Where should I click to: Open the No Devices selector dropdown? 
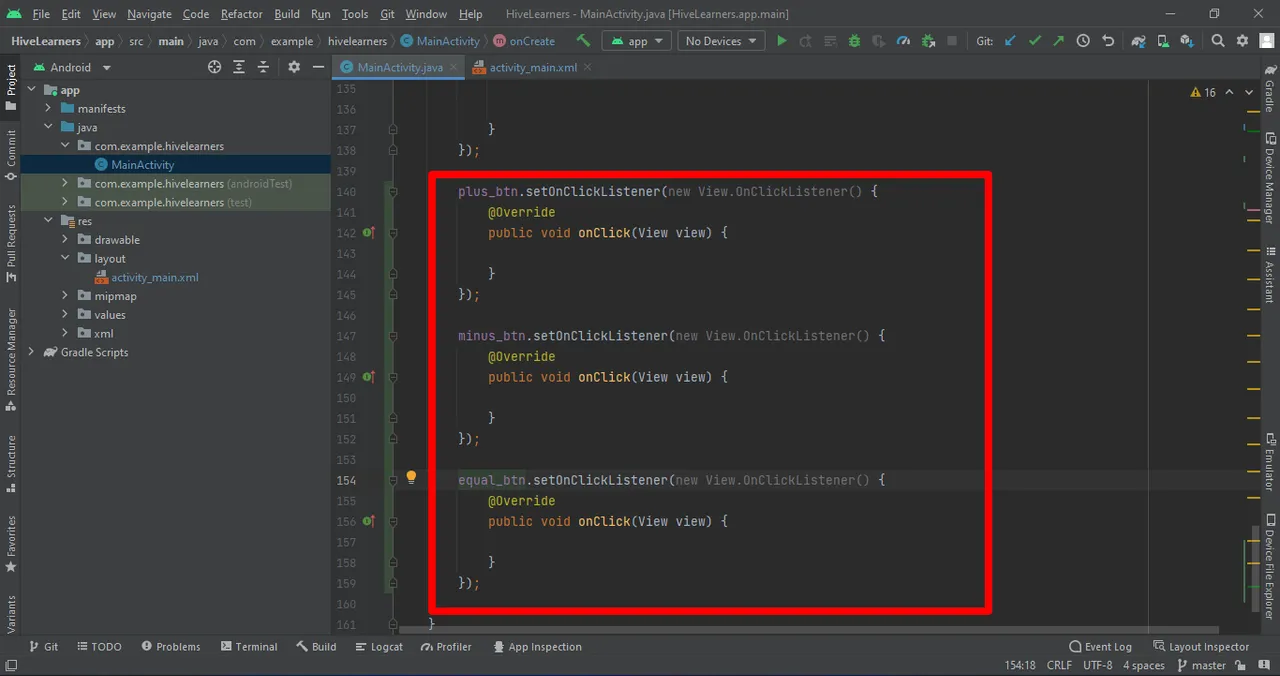pos(720,41)
